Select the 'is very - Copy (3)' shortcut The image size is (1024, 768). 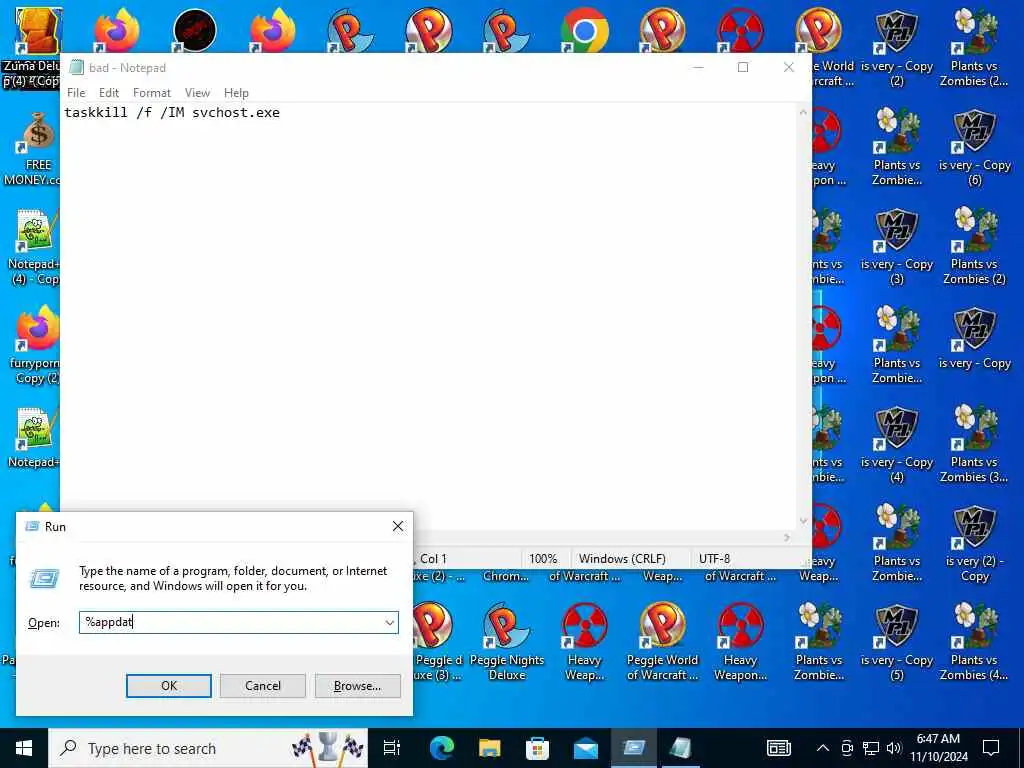897,247
